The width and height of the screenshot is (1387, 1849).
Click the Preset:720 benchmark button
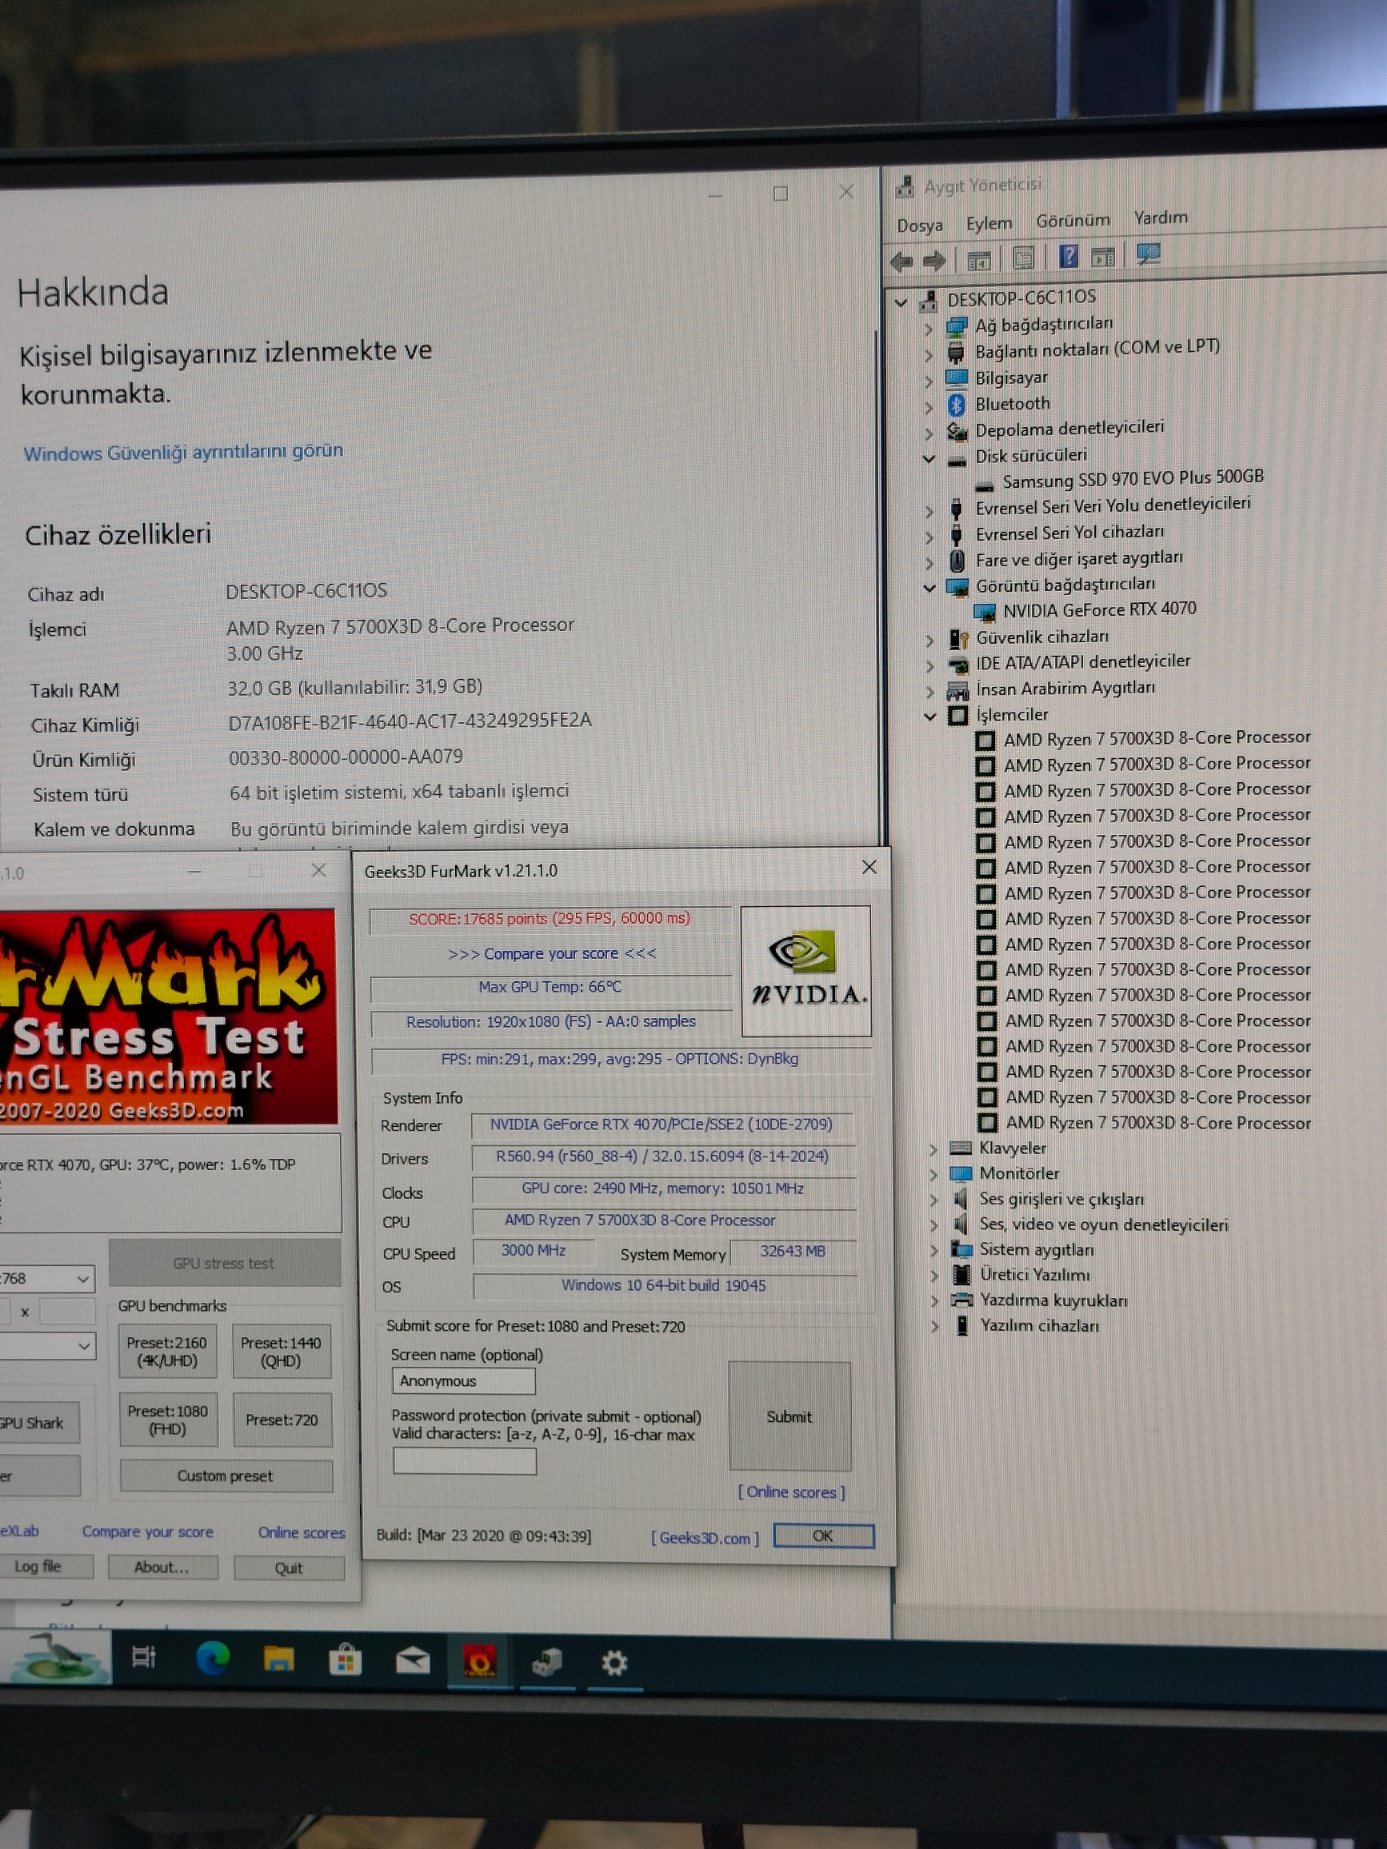pos(282,1419)
